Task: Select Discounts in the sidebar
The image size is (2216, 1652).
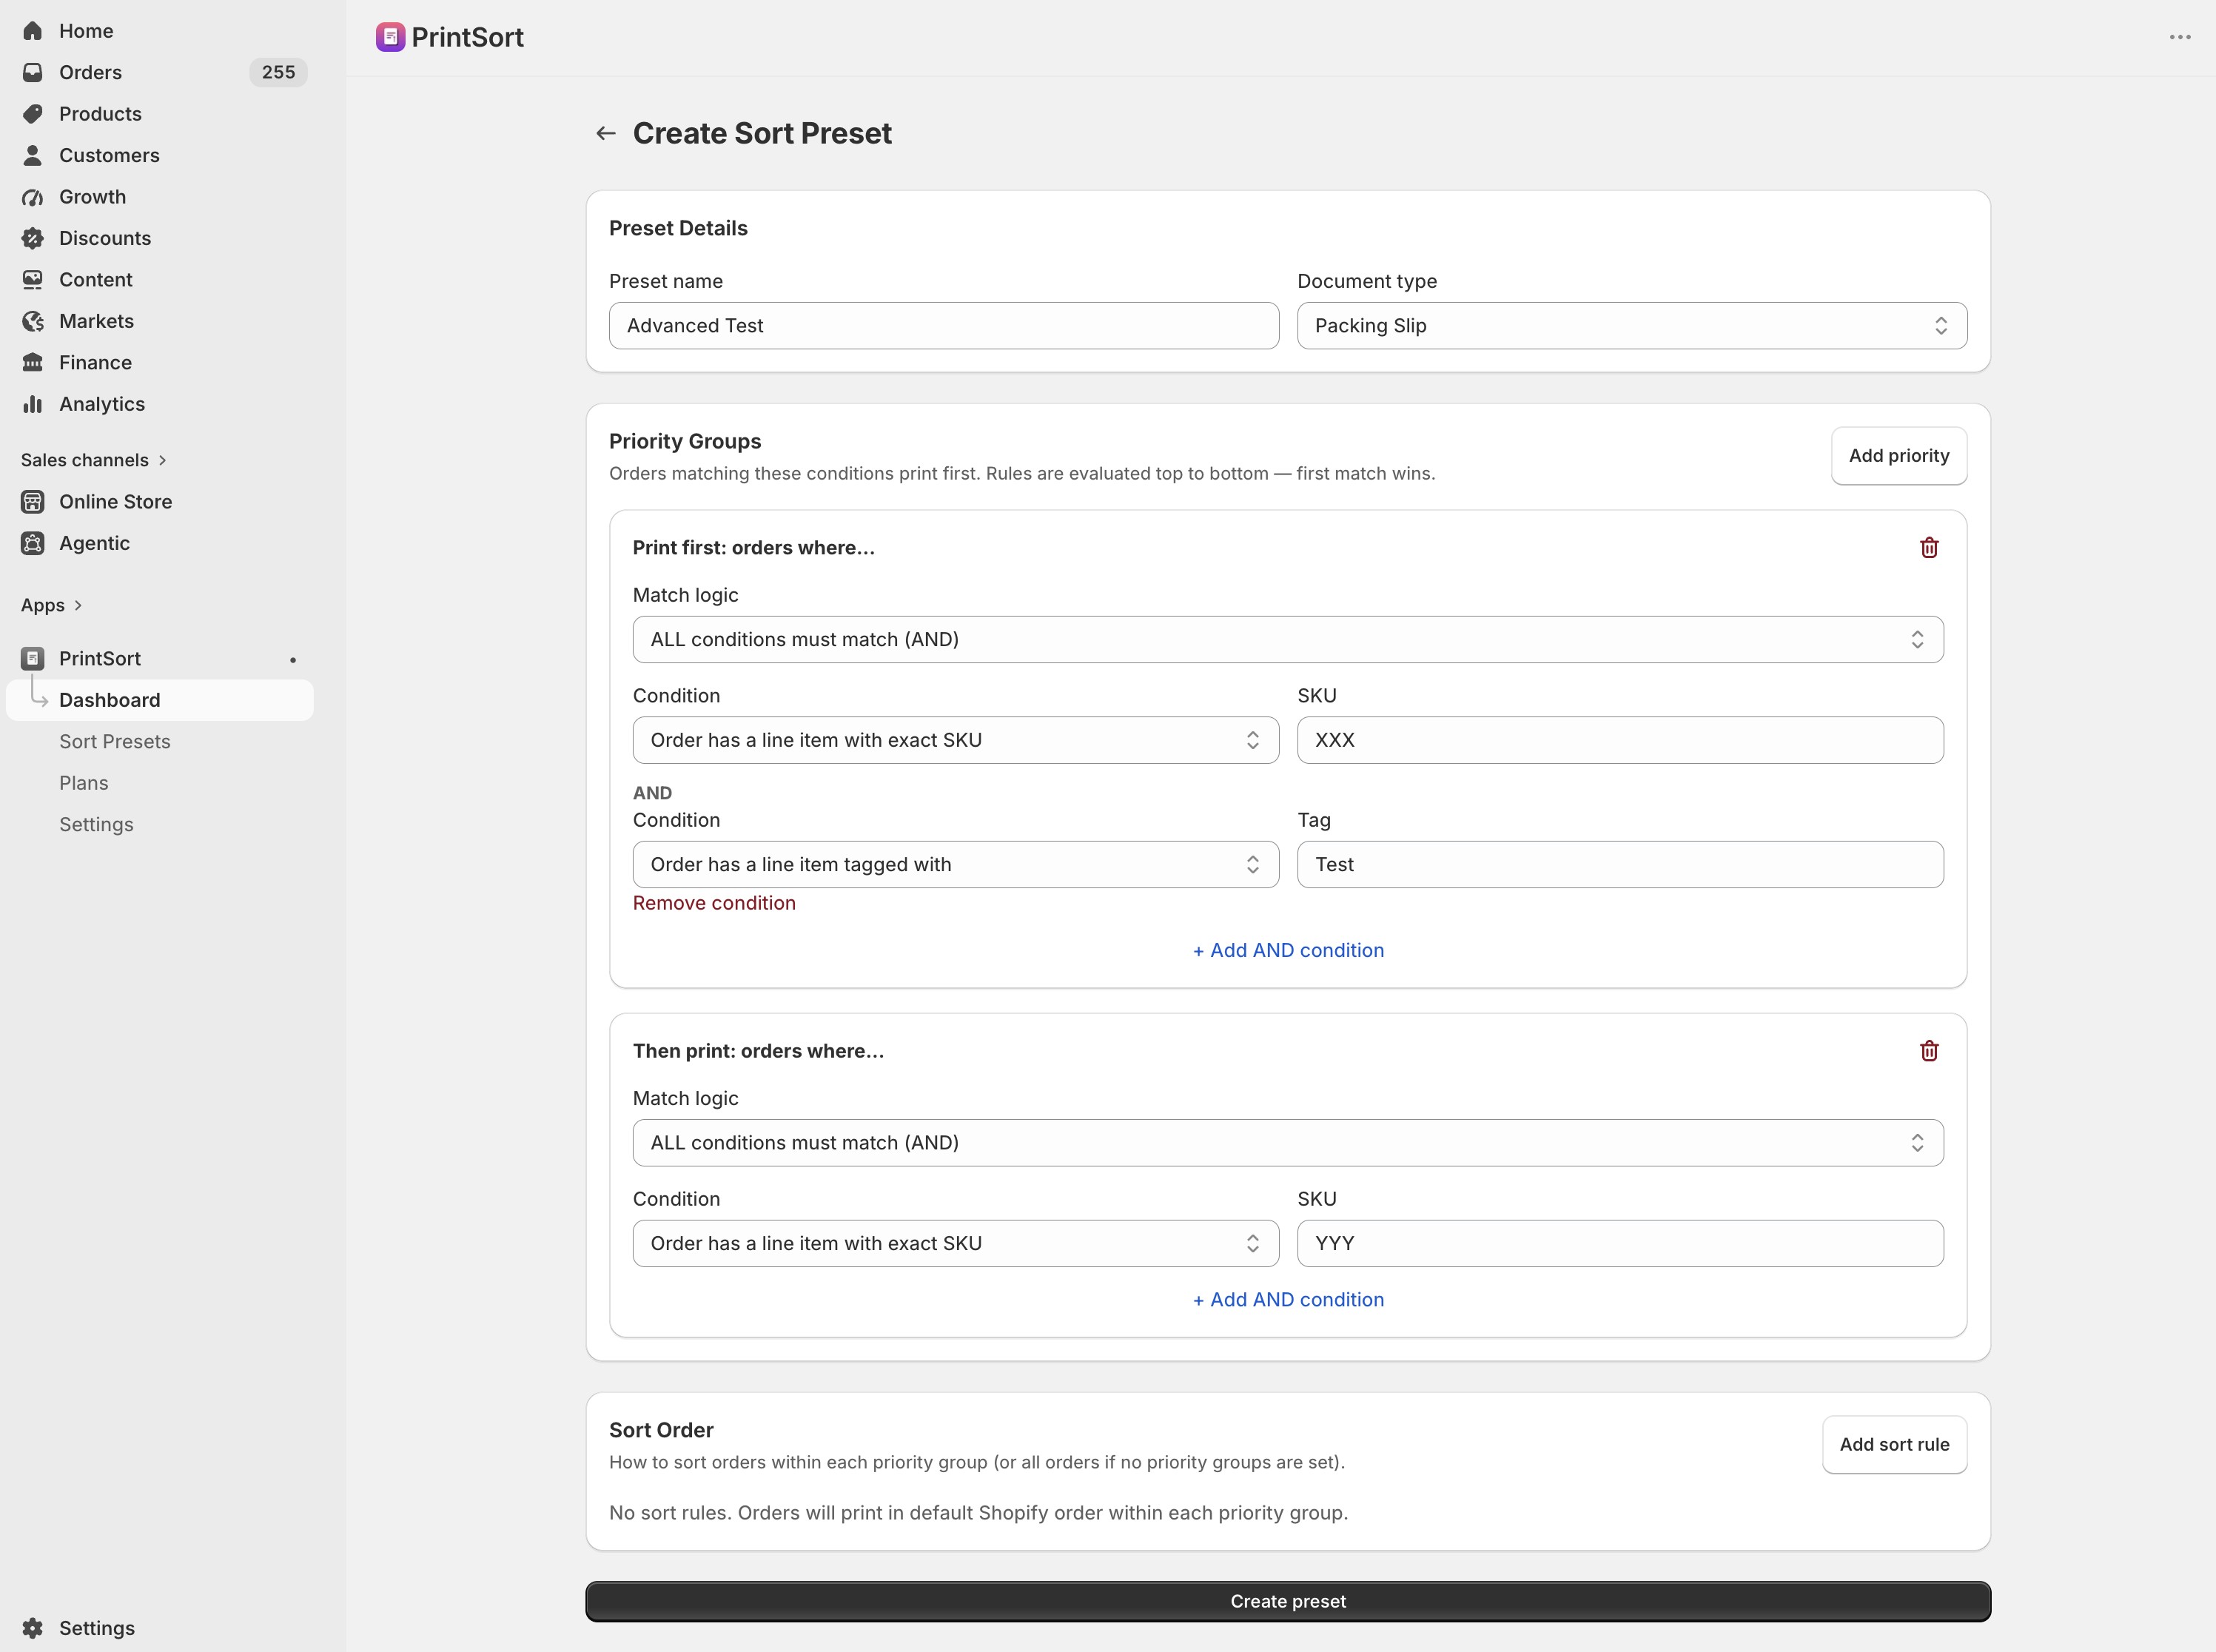Action: pyautogui.click(x=105, y=238)
